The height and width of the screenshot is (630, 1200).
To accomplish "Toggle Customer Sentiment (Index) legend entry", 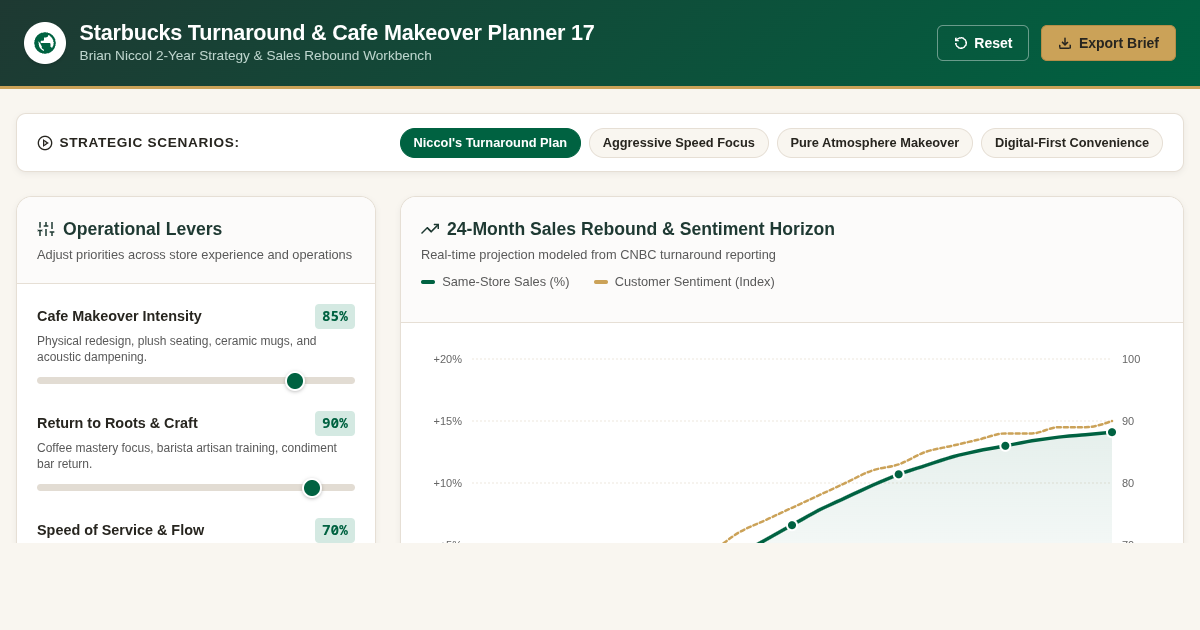I will click(x=684, y=282).
